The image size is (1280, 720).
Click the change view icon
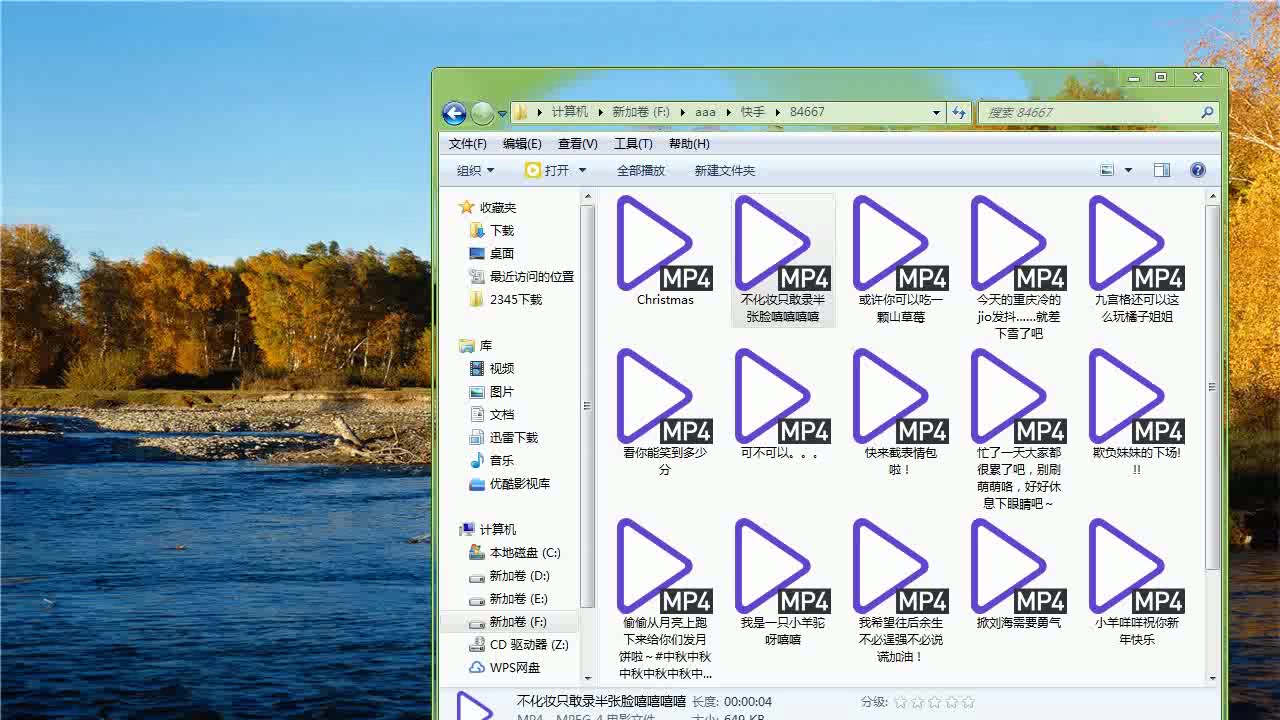pos(1107,170)
